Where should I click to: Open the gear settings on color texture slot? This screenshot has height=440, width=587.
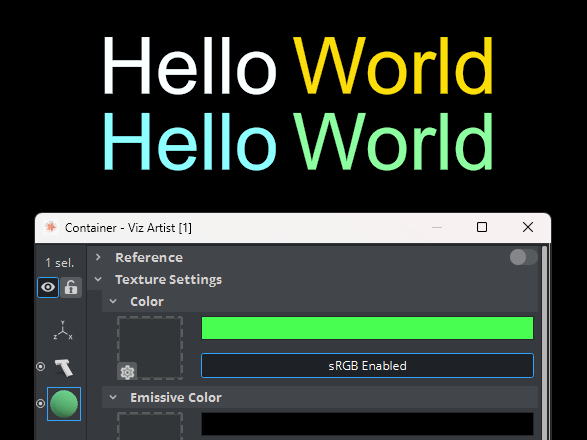coord(127,372)
